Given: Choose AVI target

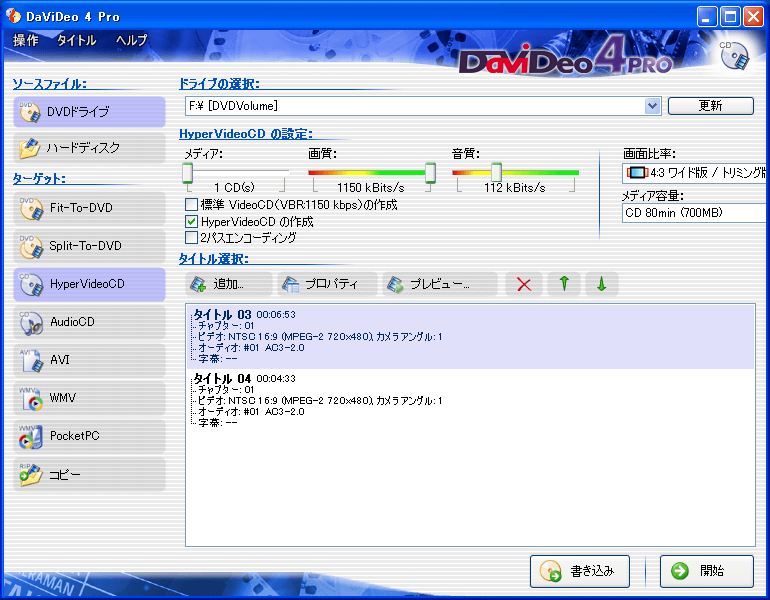Looking at the screenshot, I should tap(89, 360).
